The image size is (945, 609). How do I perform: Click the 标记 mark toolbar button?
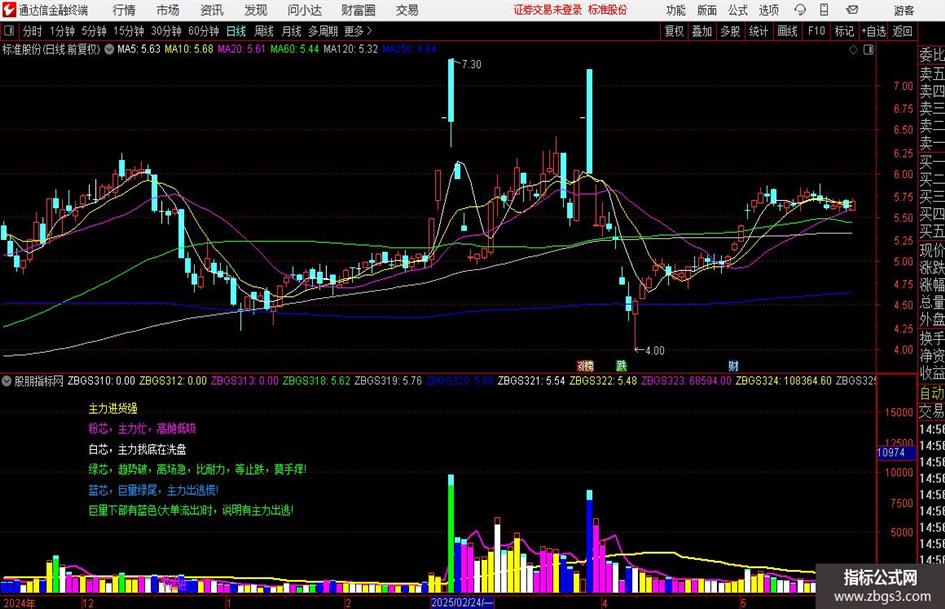tap(844, 31)
